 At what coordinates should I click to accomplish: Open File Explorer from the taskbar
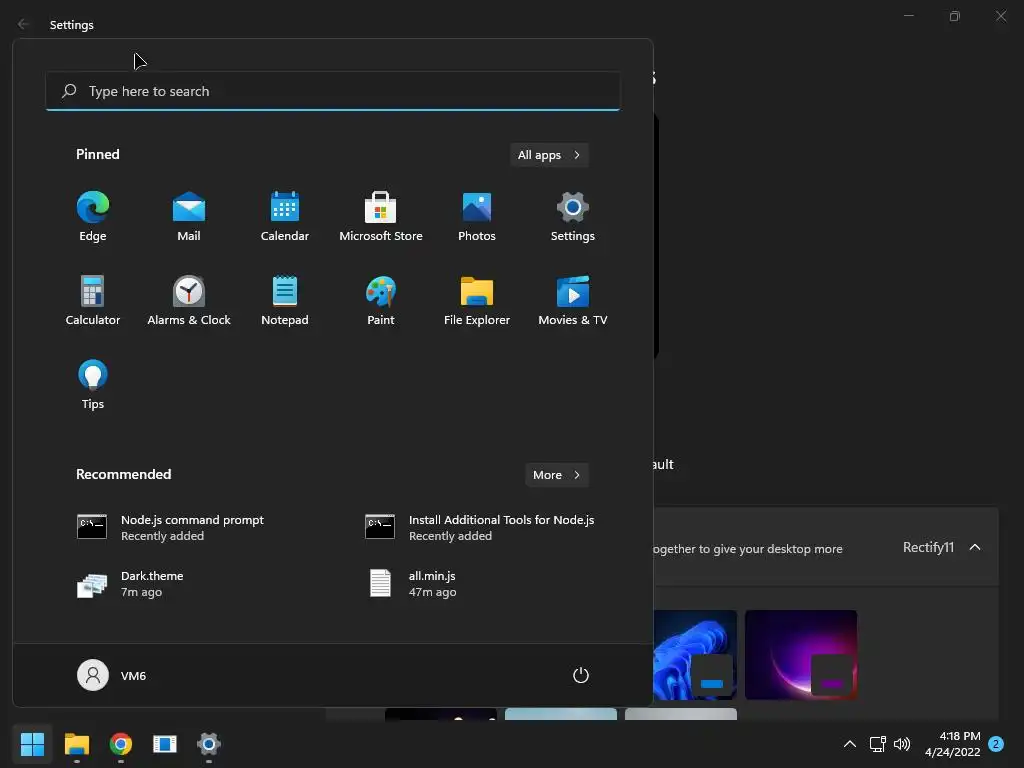coord(76,744)
